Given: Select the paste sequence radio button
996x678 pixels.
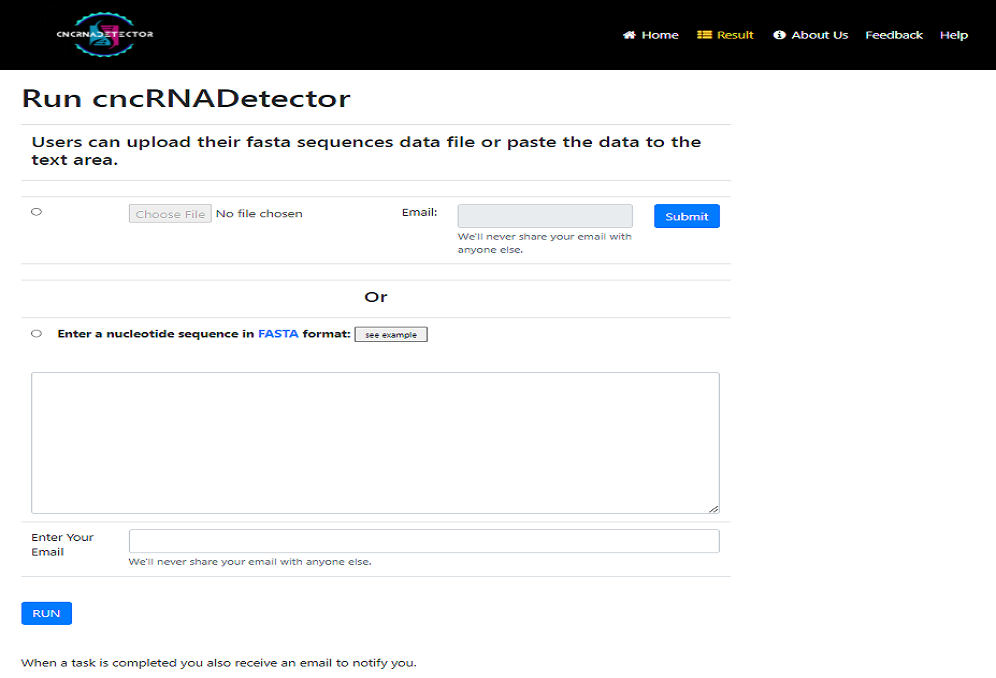Looking at the screenshot, I should [36, 334].
